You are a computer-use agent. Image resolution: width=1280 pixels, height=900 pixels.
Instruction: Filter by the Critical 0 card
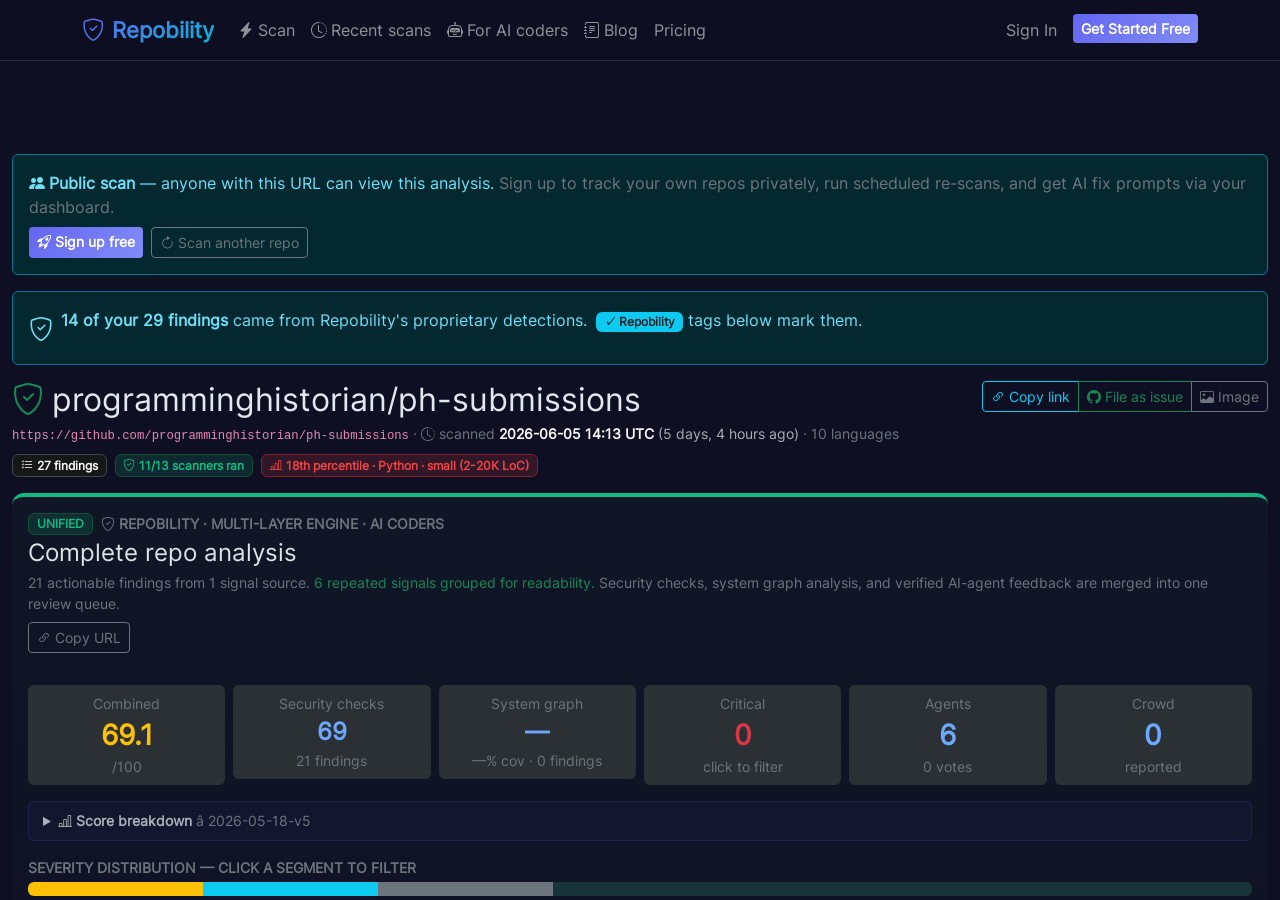point(742,735)
